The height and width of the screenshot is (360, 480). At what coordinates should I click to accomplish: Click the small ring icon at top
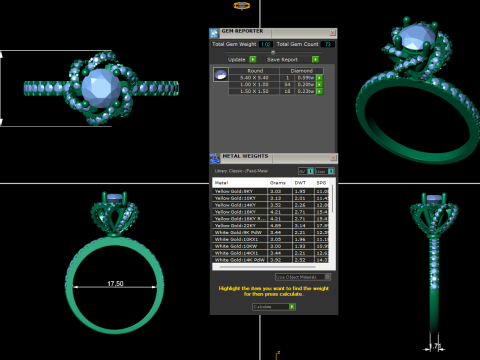(242, 5)
